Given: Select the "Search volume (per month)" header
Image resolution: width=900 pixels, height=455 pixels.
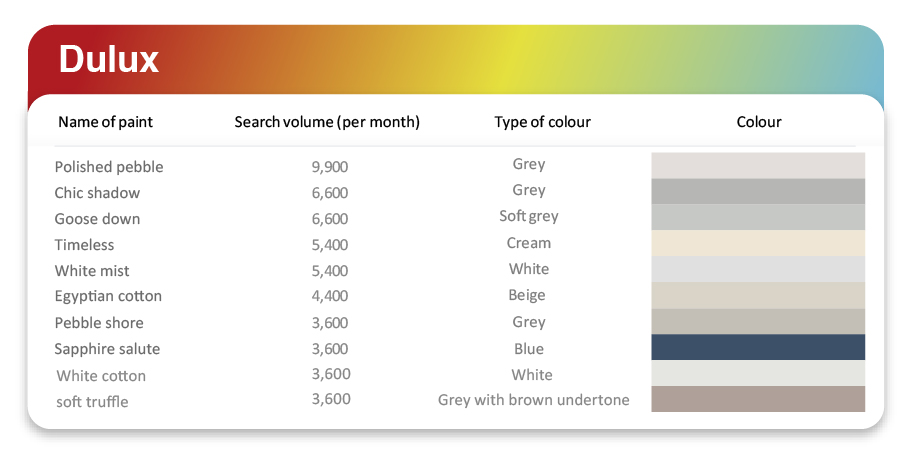Looking at the screenshot, I should [327, 122].
